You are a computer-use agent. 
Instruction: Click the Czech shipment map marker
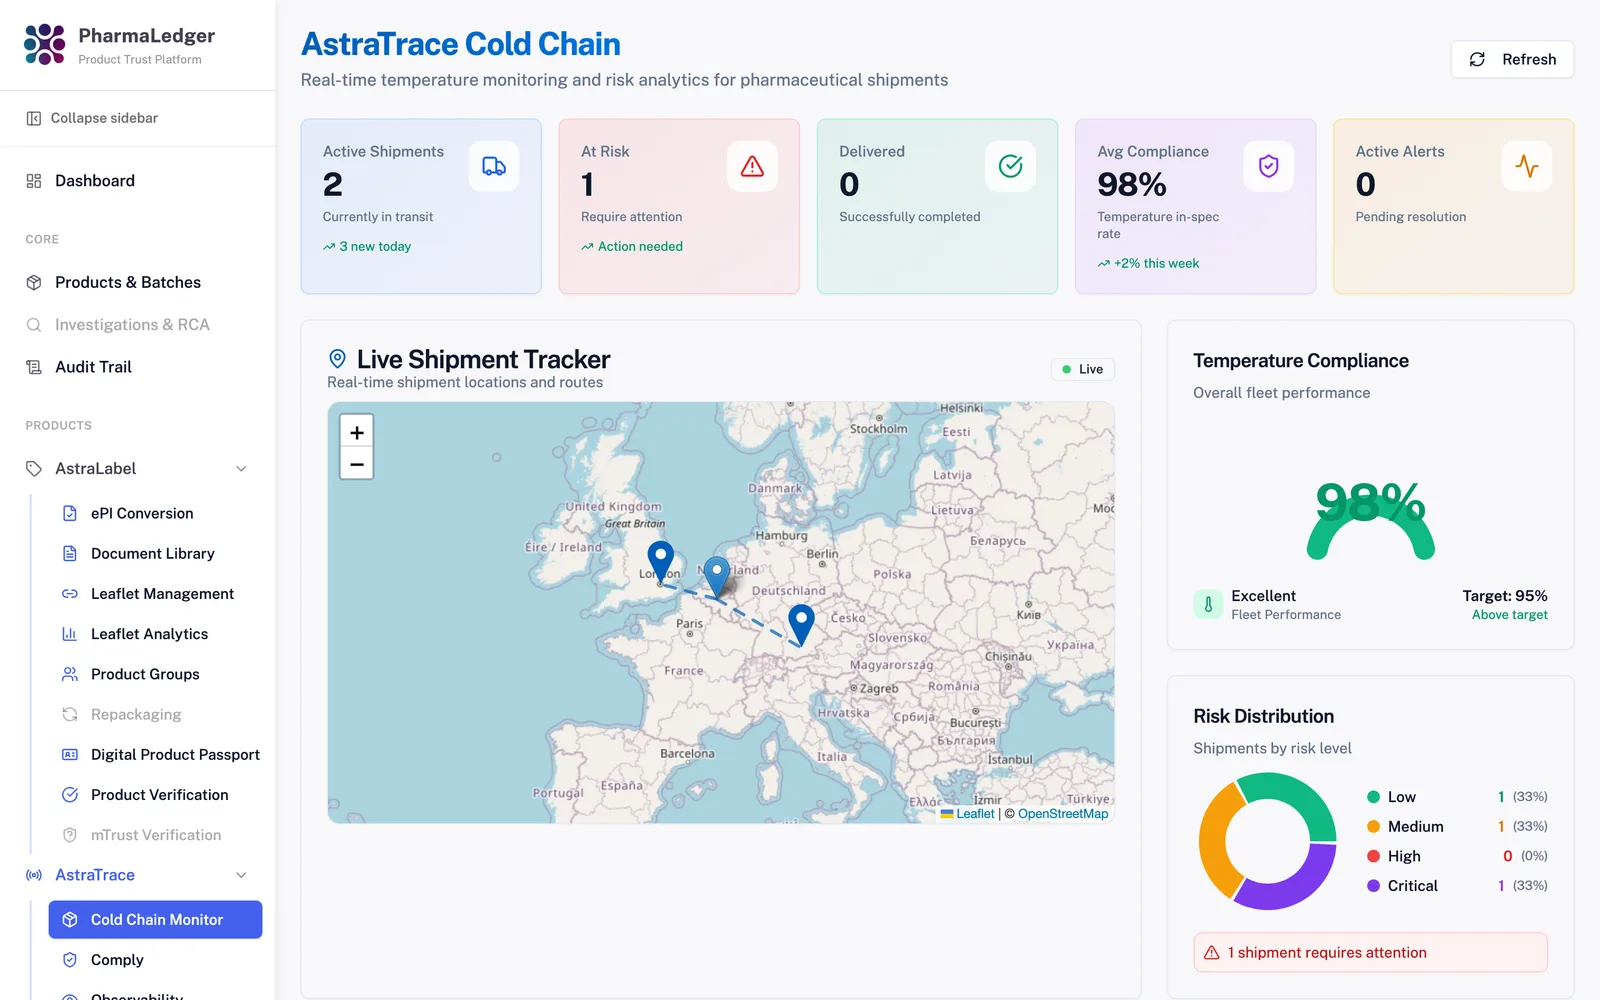801,625
